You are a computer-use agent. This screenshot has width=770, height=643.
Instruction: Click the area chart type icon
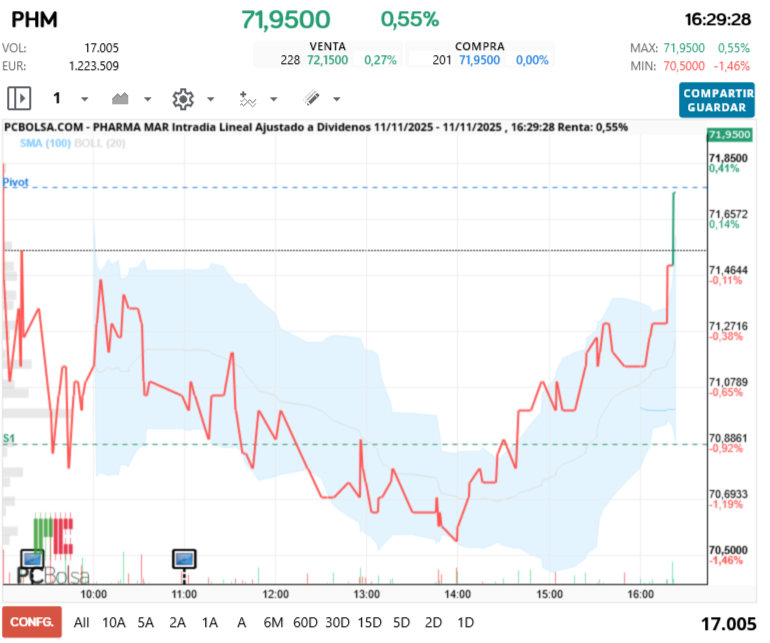click(120, 99)
